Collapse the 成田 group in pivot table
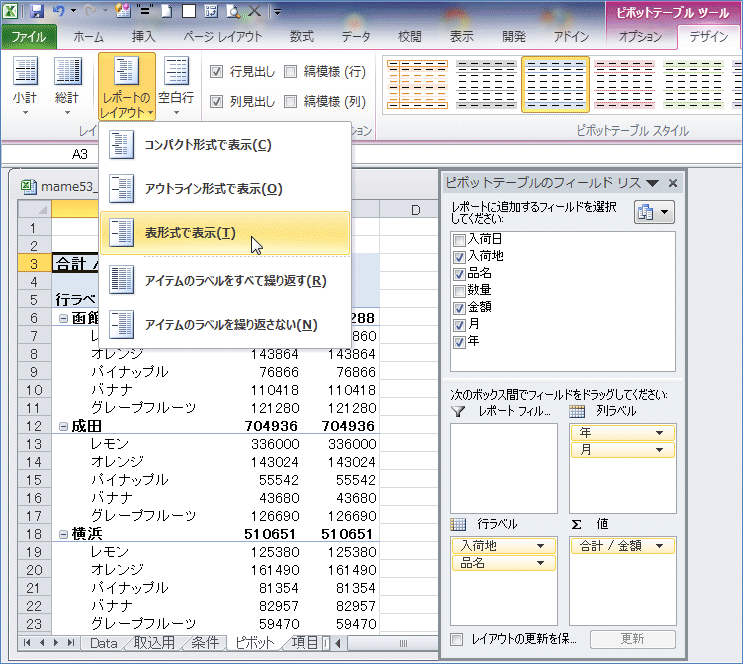This screenshot has height=664, width=743. (63, 425)
